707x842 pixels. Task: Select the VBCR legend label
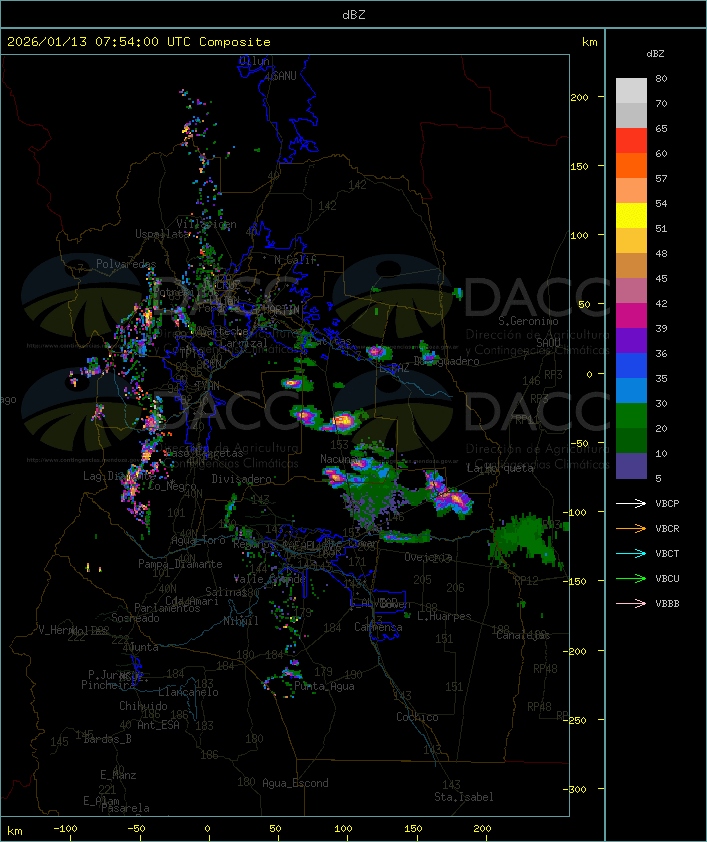(667, 528)
